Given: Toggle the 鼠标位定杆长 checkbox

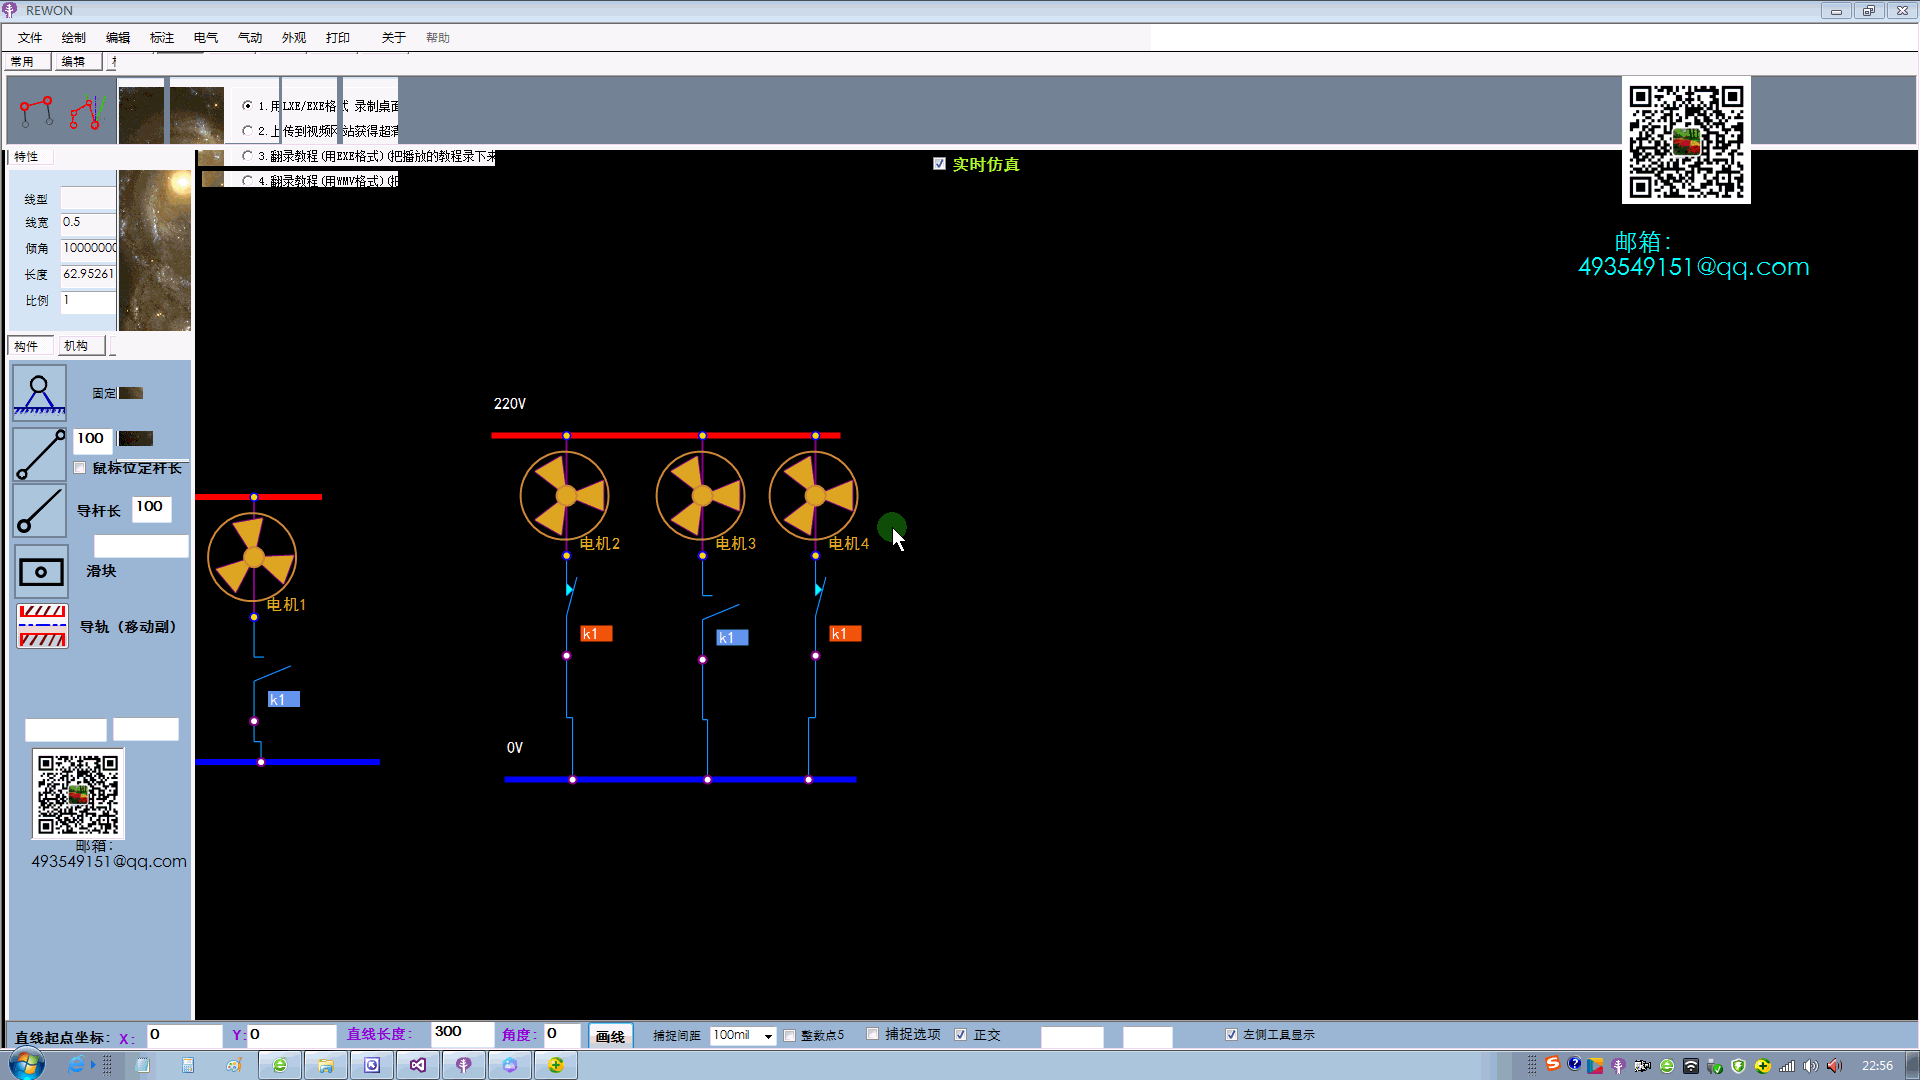Looking at the screenshot, I should point(80,468).
